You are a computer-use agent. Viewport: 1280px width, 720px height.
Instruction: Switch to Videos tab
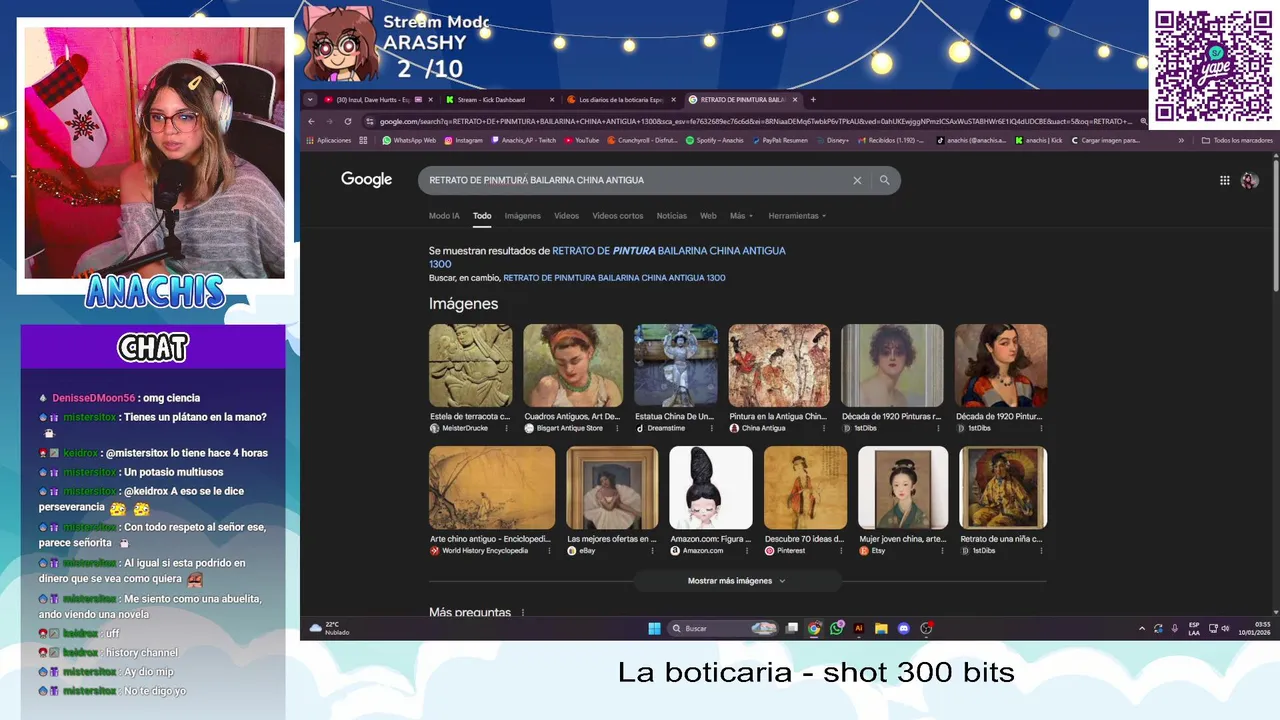point(566,216)
